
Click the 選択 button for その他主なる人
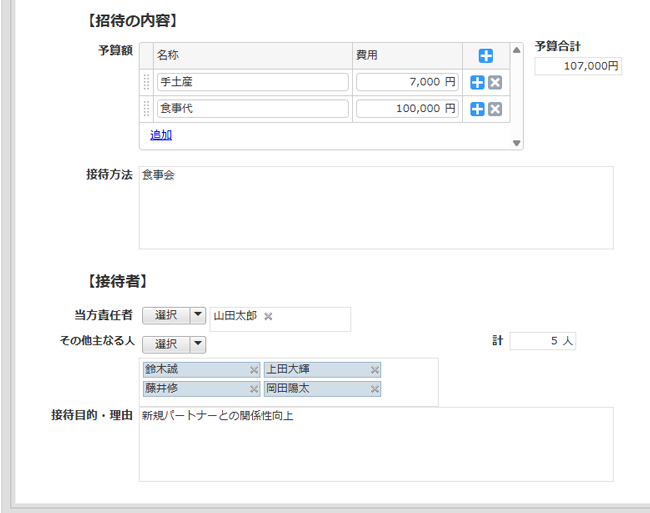(x=165, y=344)
